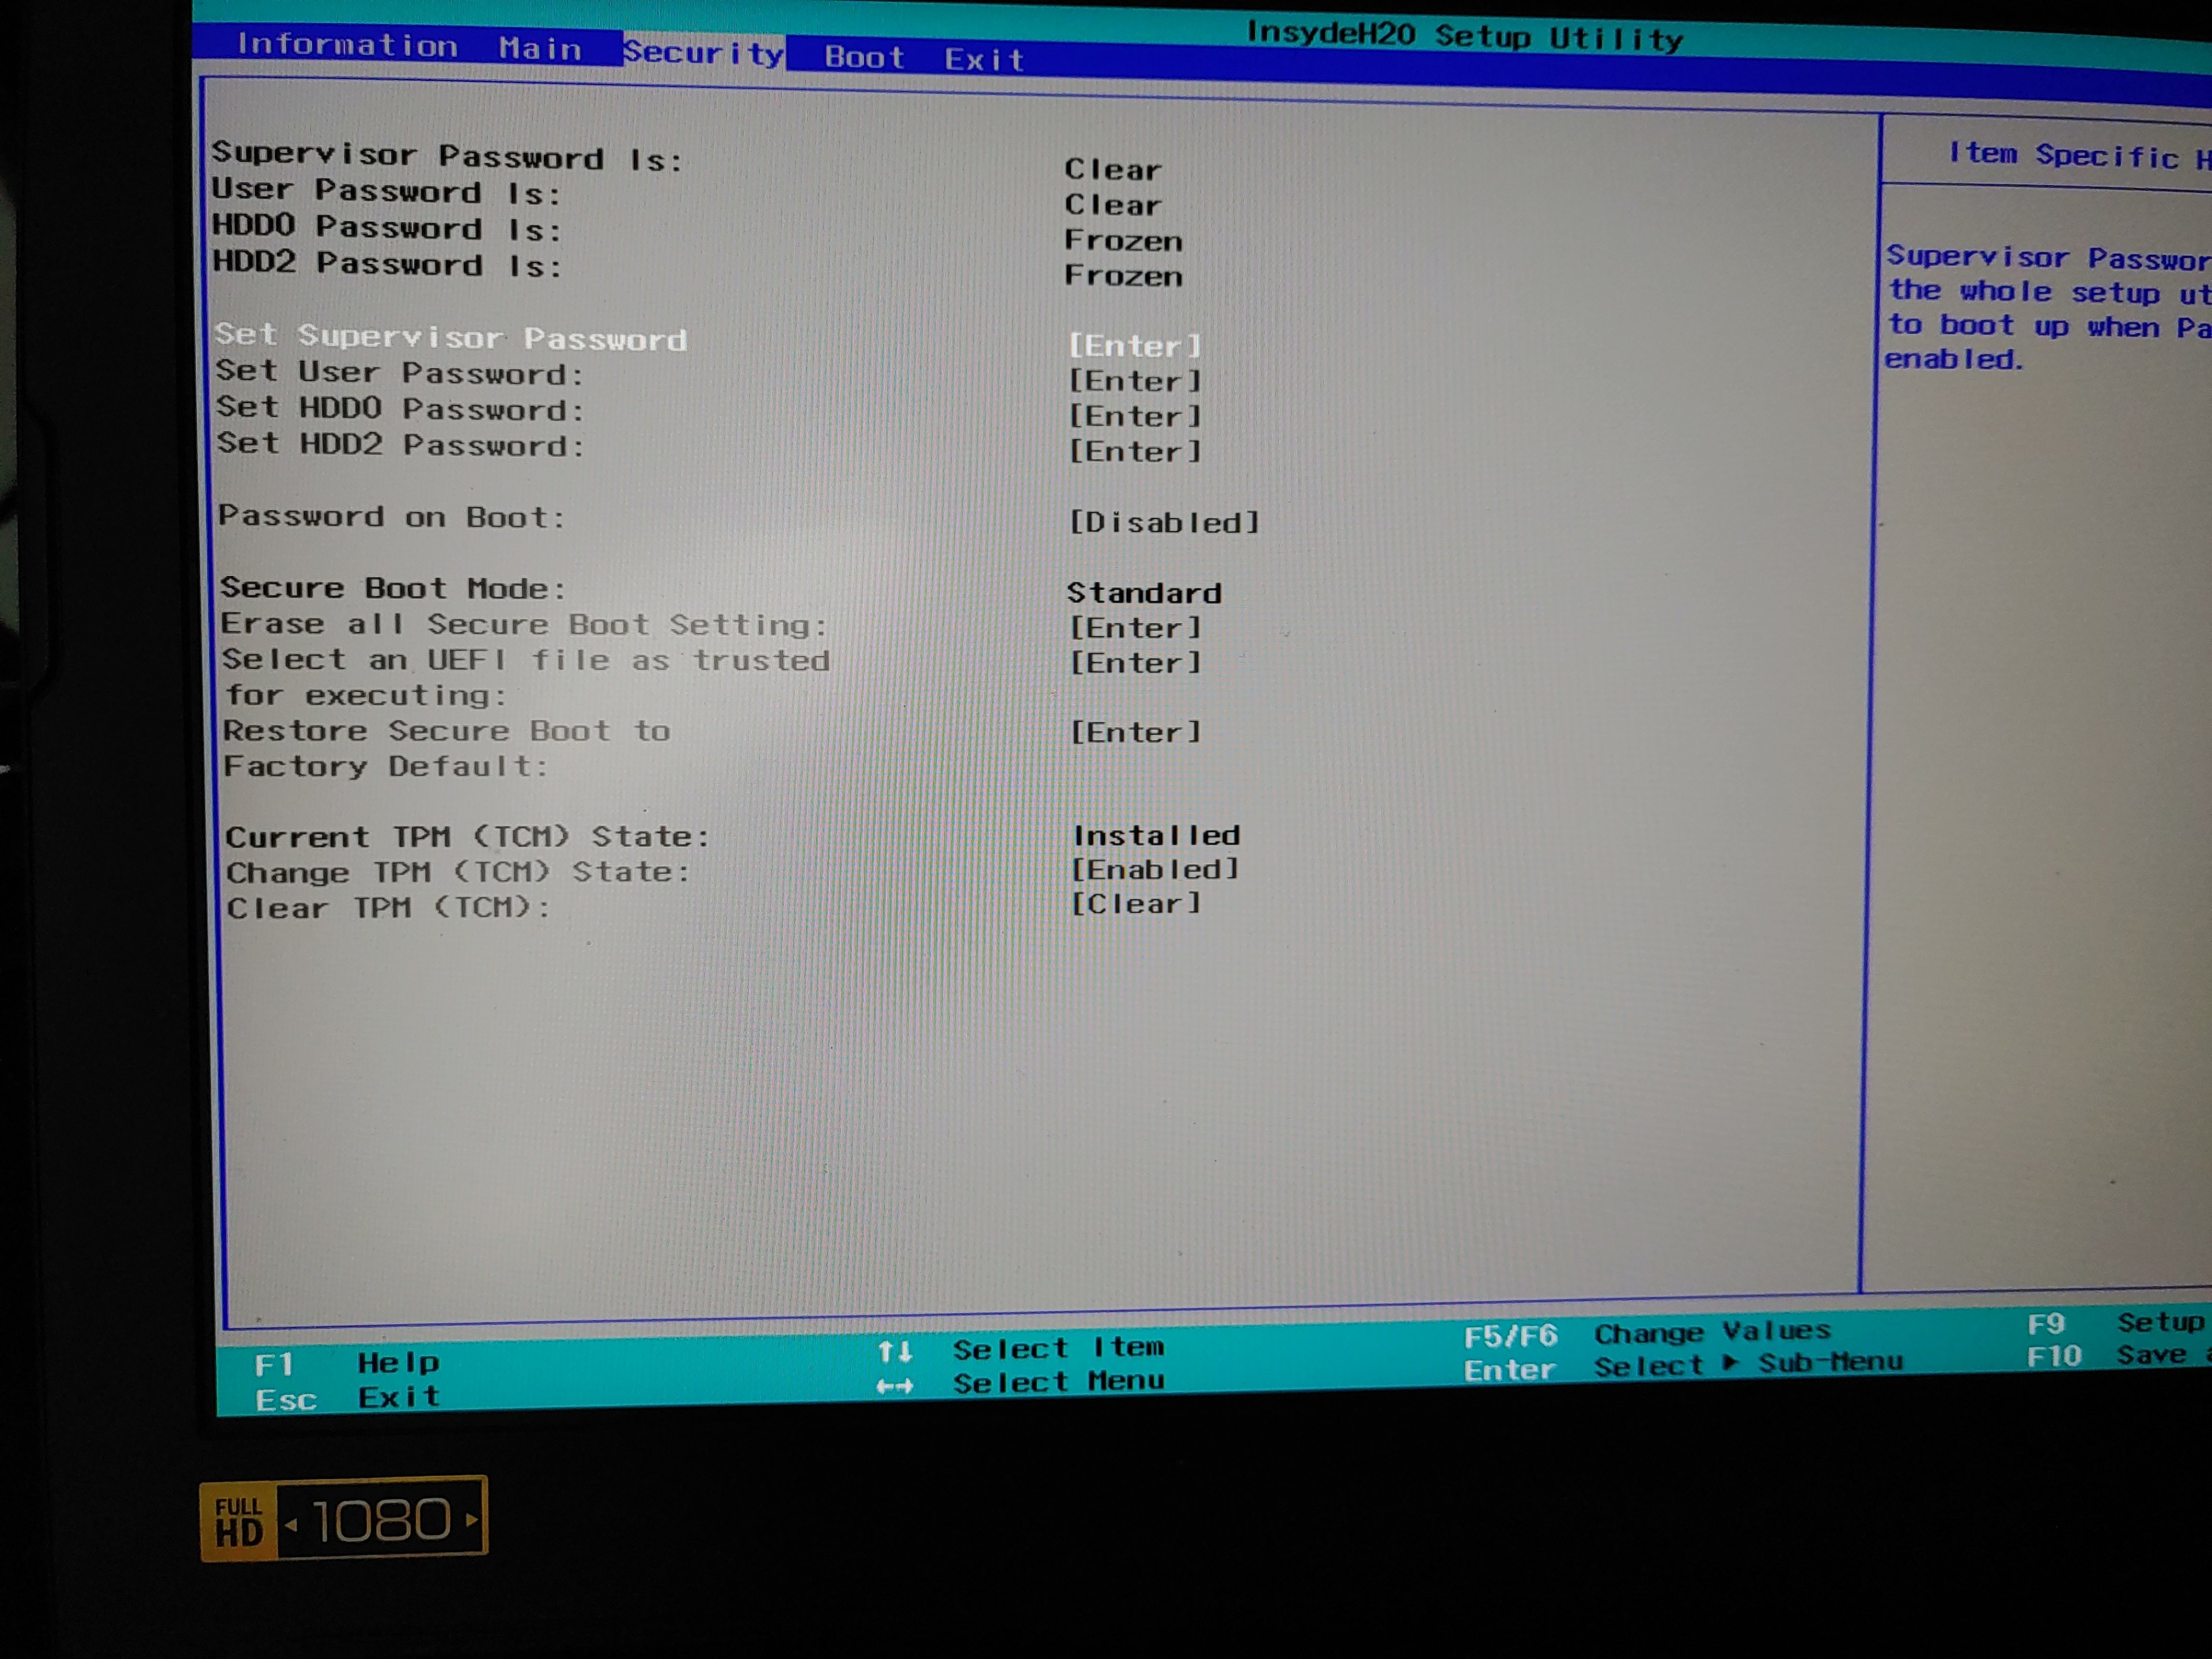2212x1659 pixels.
Task: Activate Erase all Secure Boot Setting
Action: 524,624
